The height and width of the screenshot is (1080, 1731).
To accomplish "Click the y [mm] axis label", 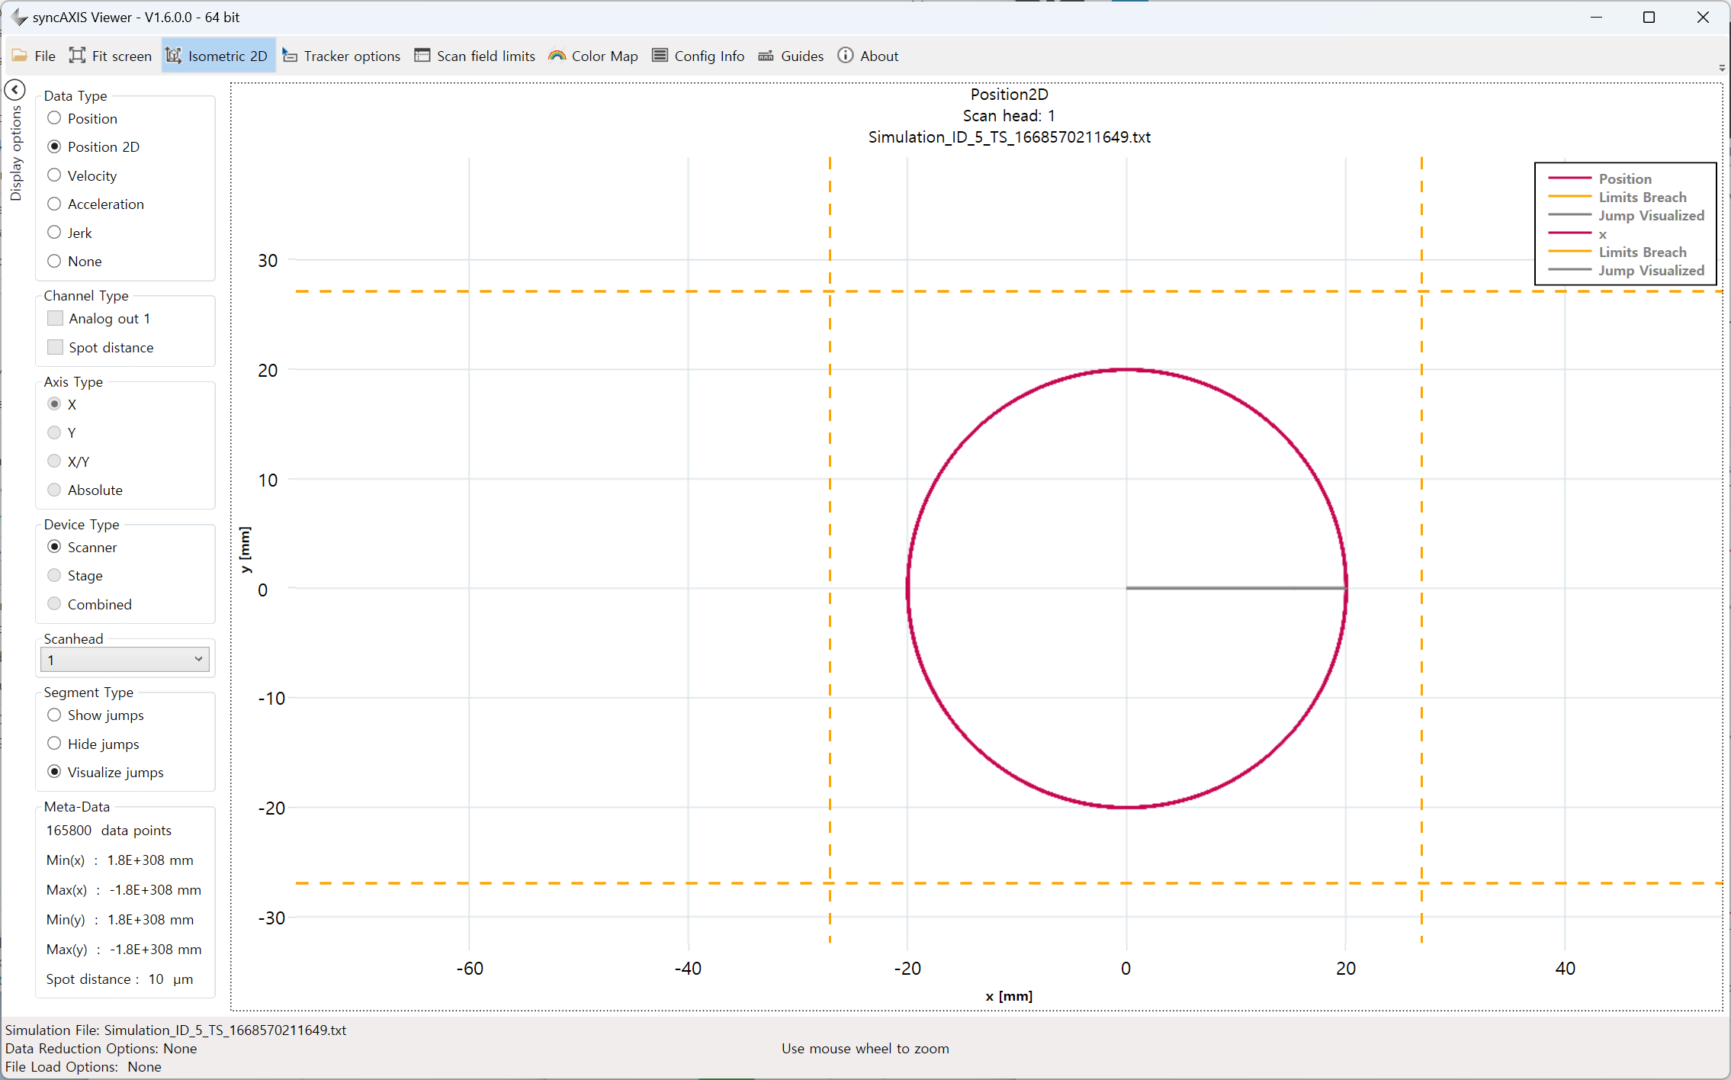I will 245,550.
